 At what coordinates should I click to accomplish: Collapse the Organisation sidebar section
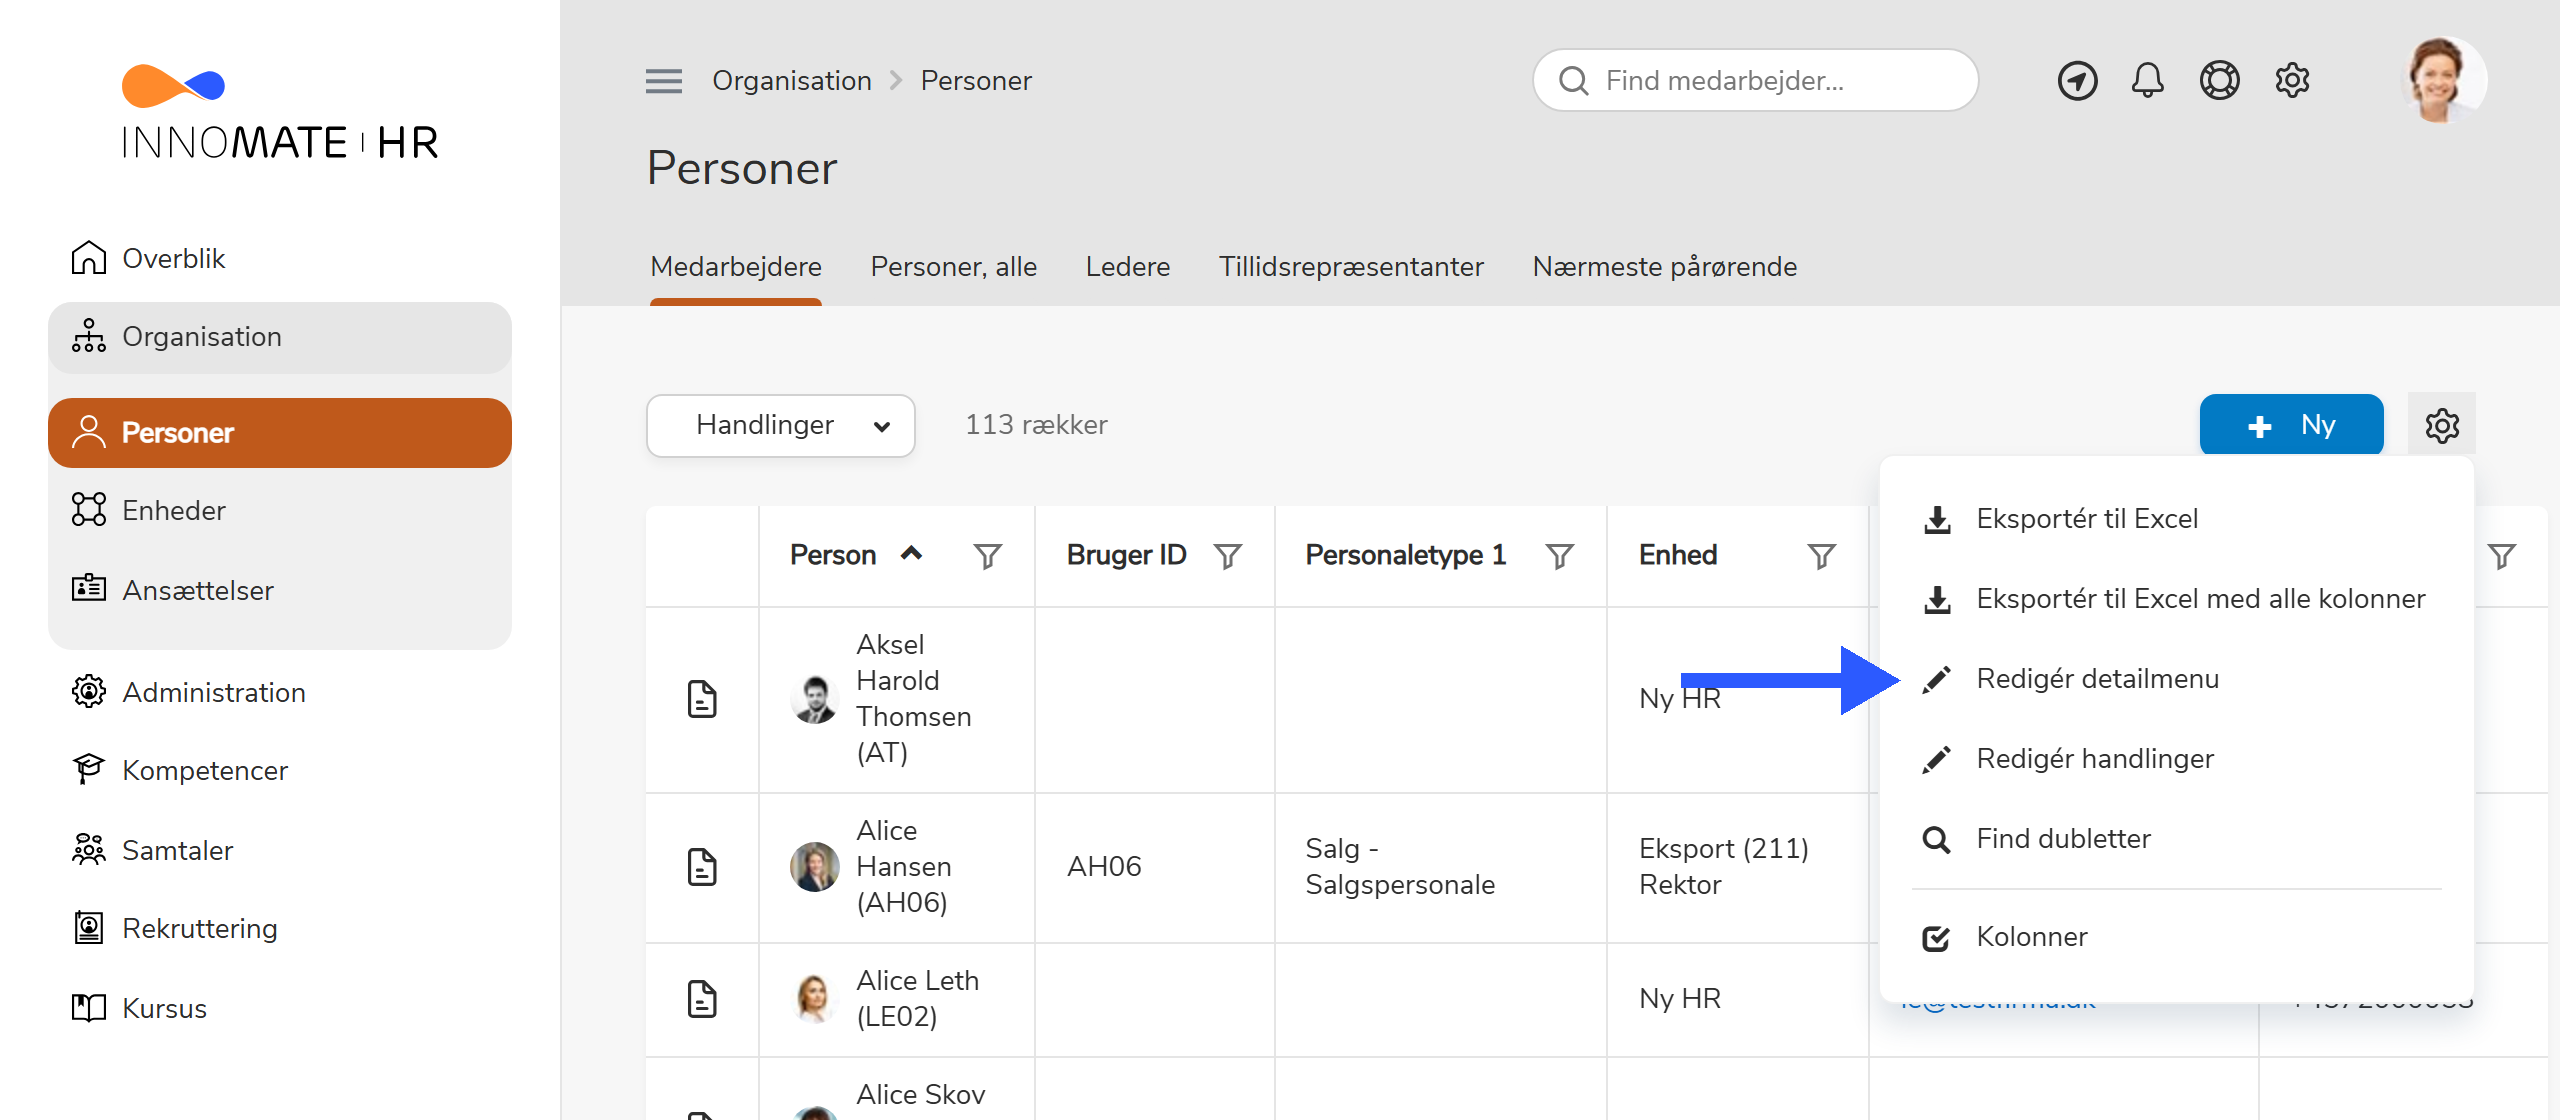280,337
